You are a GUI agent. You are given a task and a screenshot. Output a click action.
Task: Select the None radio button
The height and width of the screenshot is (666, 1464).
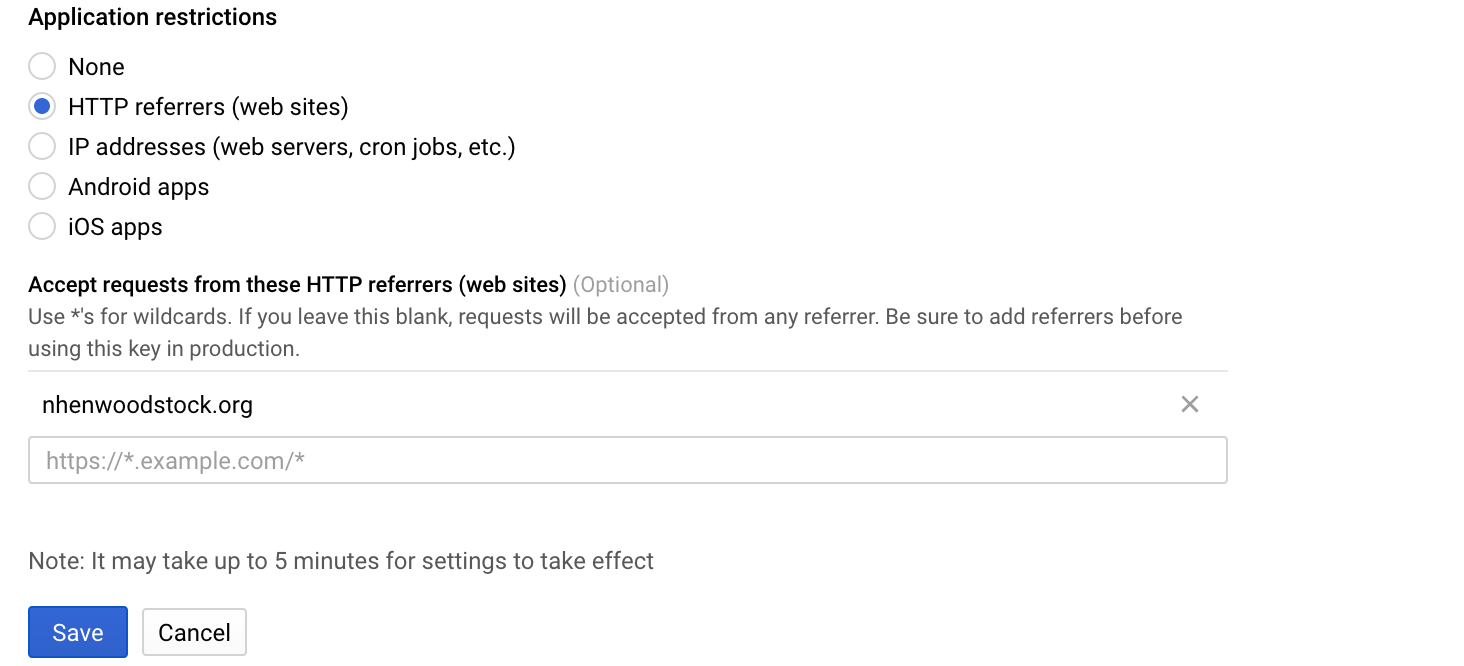(42, 67)
